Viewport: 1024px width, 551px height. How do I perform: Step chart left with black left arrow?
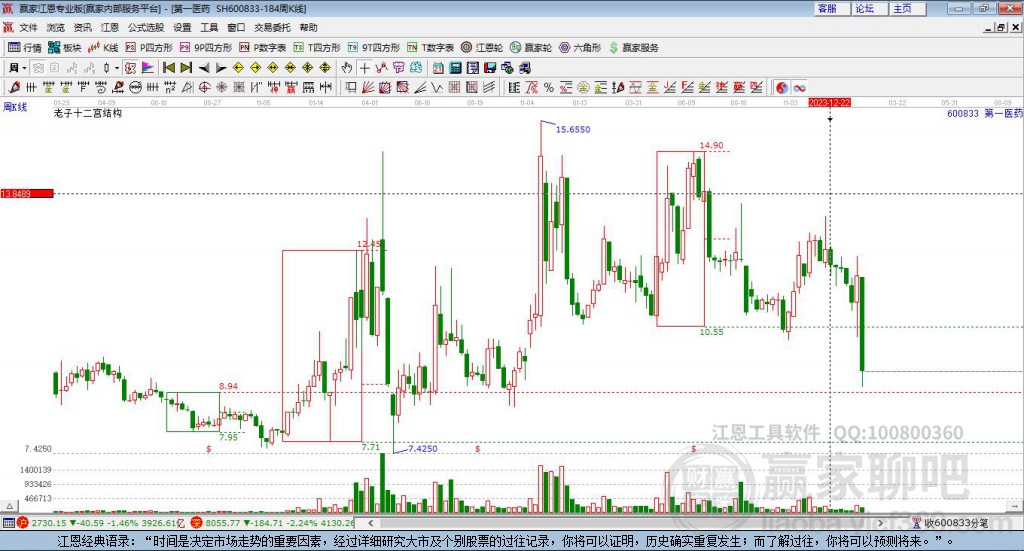pos(204,68)
